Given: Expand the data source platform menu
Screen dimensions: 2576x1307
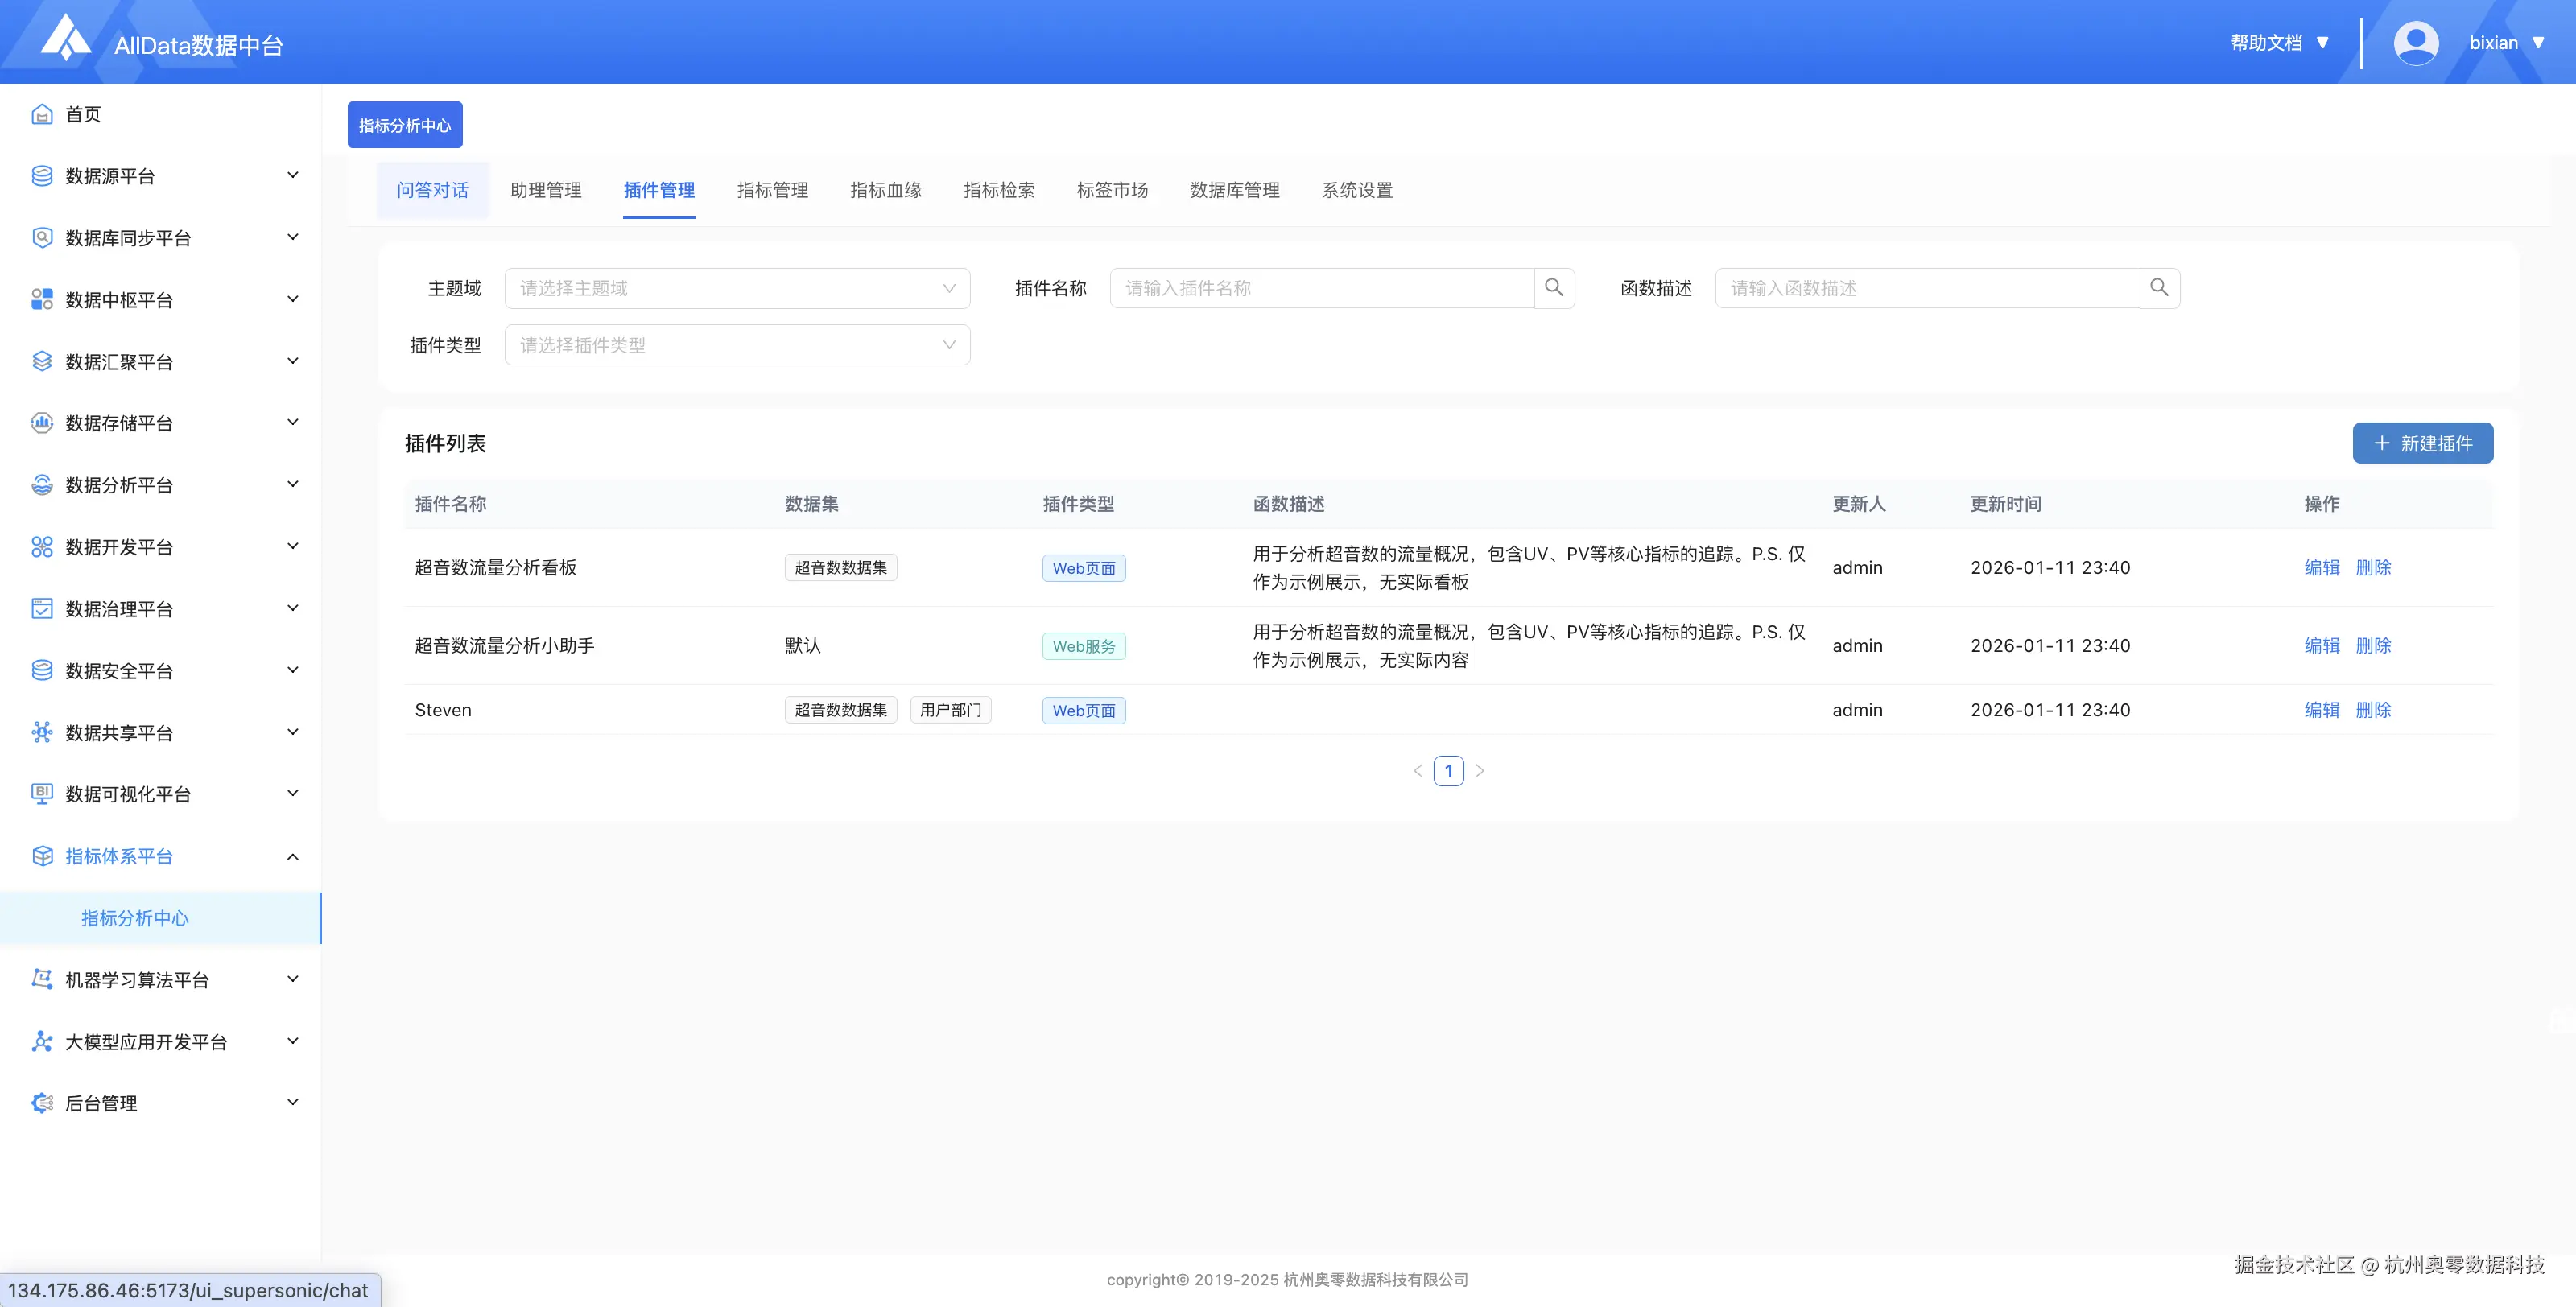Looking at the screenshot, I should tap(292, 176).
